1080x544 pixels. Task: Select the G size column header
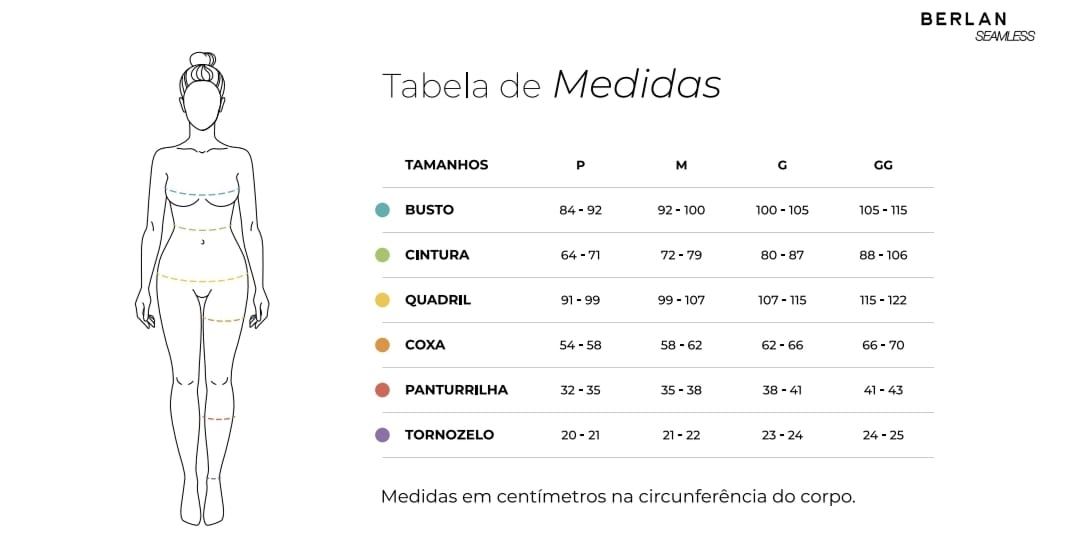pos(782,165)
